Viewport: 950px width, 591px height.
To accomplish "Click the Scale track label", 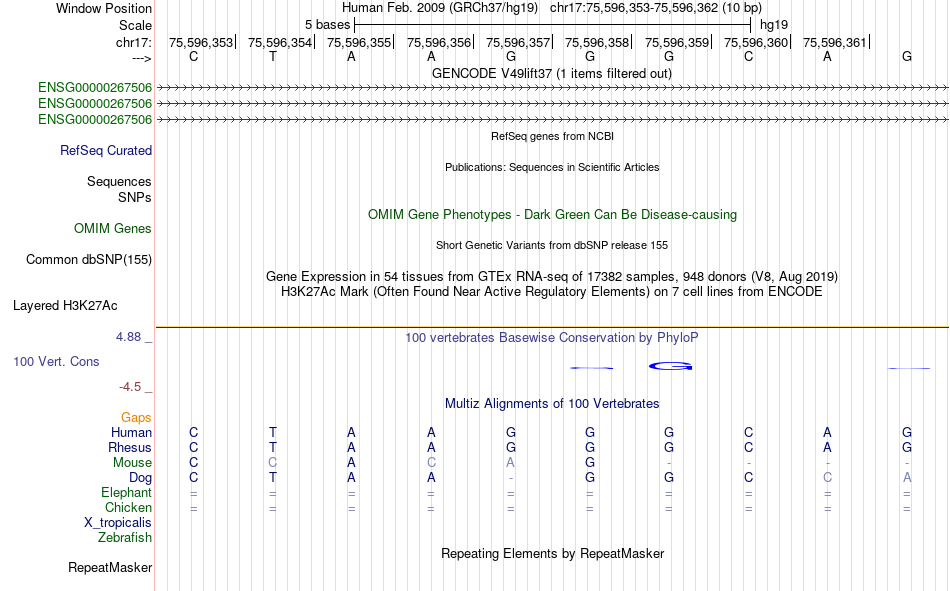I will pos(135,25).
